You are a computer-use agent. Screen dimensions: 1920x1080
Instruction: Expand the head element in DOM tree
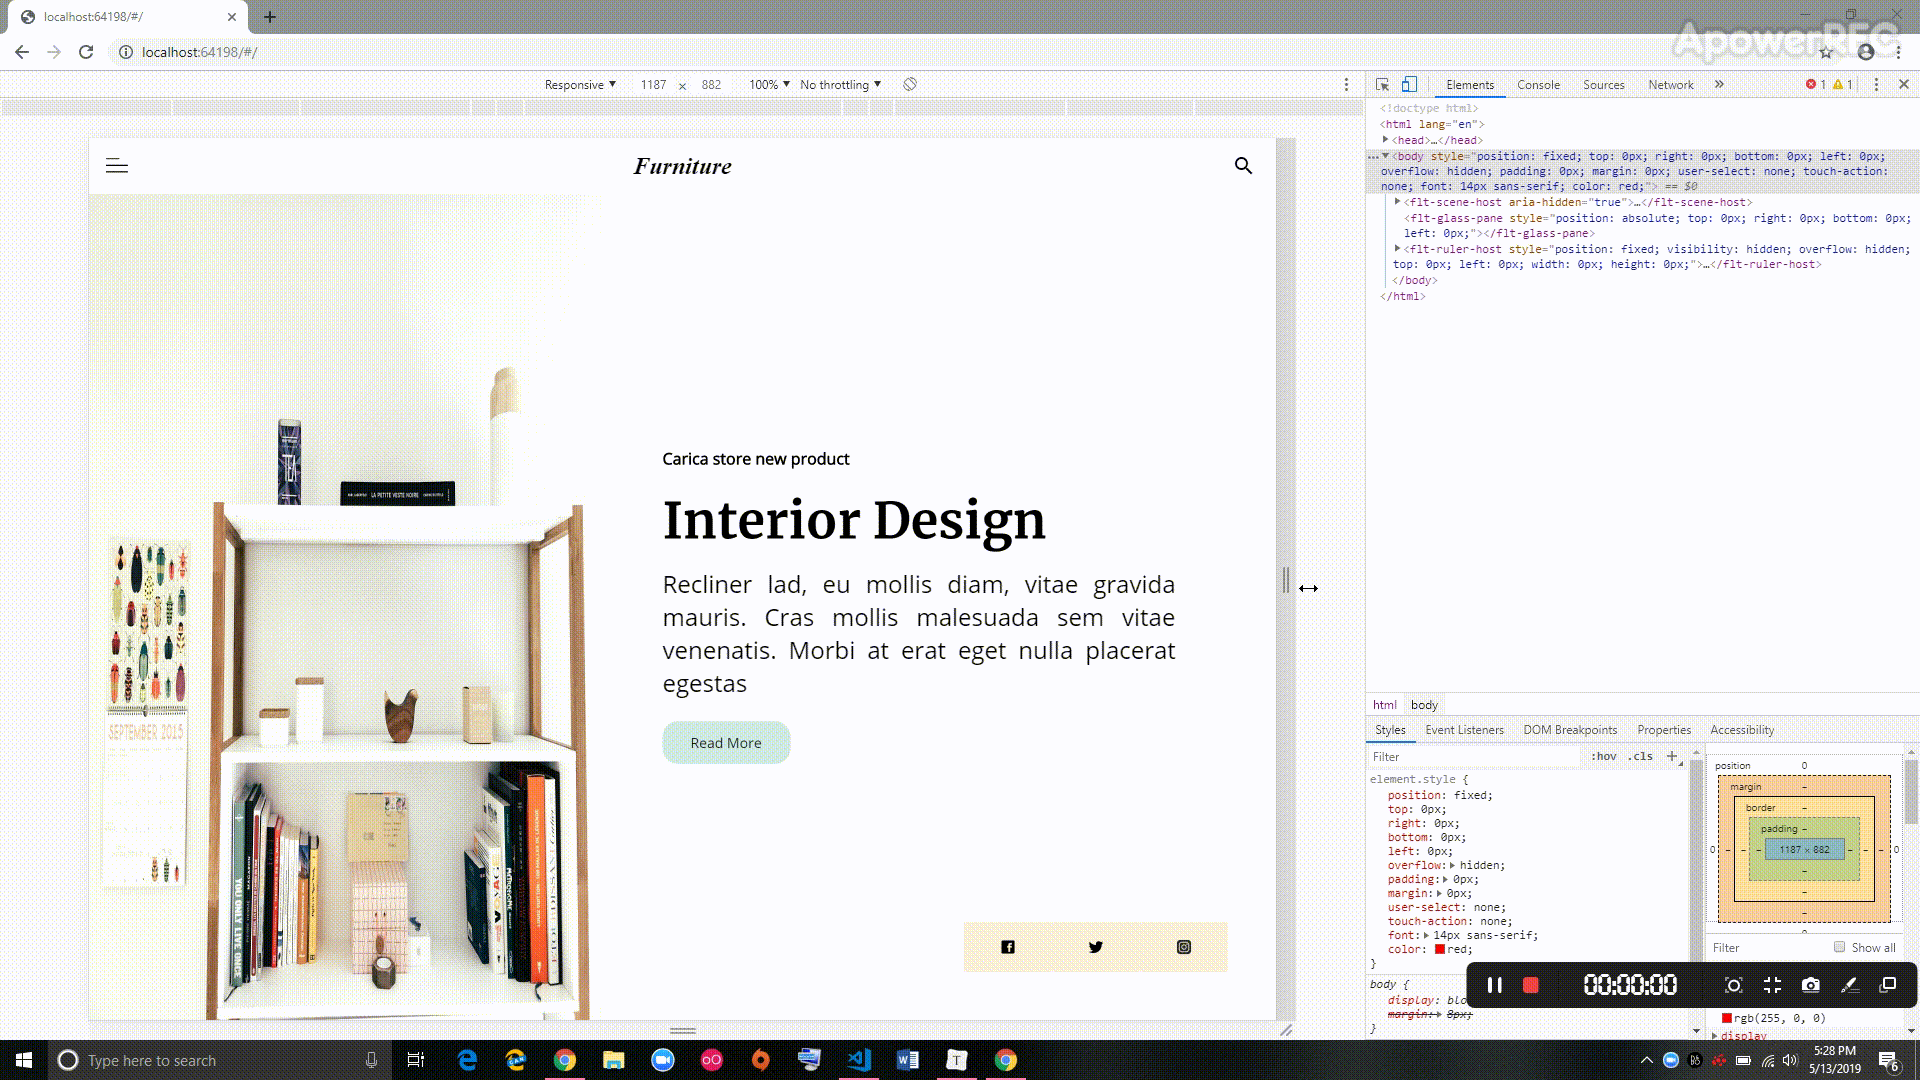(x=1386, y=140)
